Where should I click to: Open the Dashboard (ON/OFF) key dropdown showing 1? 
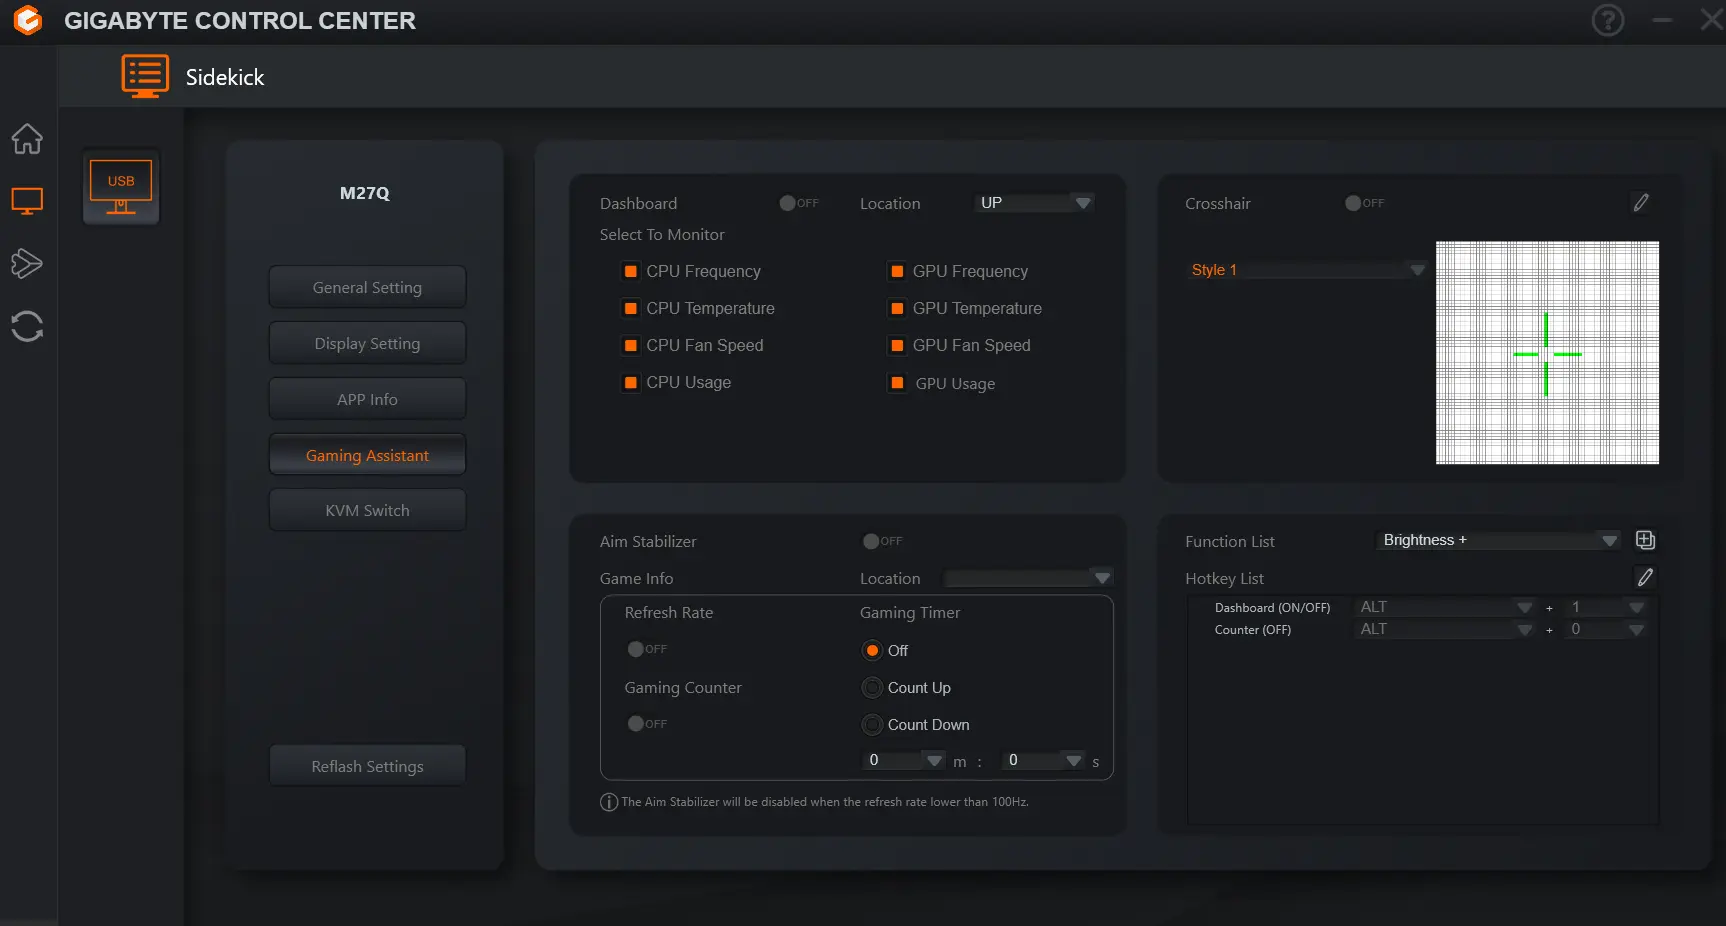tap(1606, 607)
